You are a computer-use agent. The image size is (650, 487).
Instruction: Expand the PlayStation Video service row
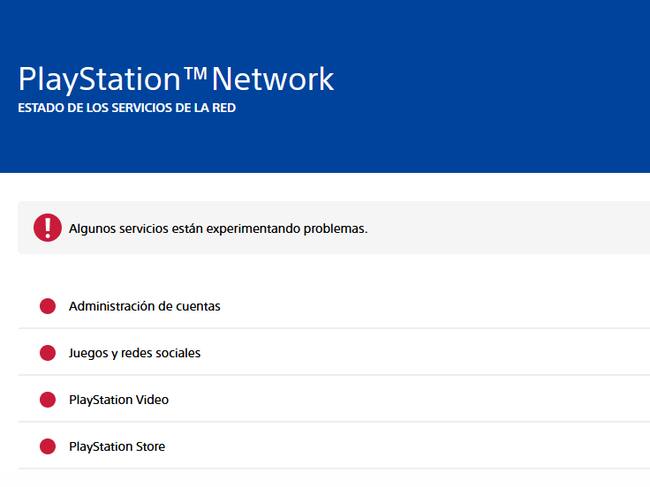400,400
